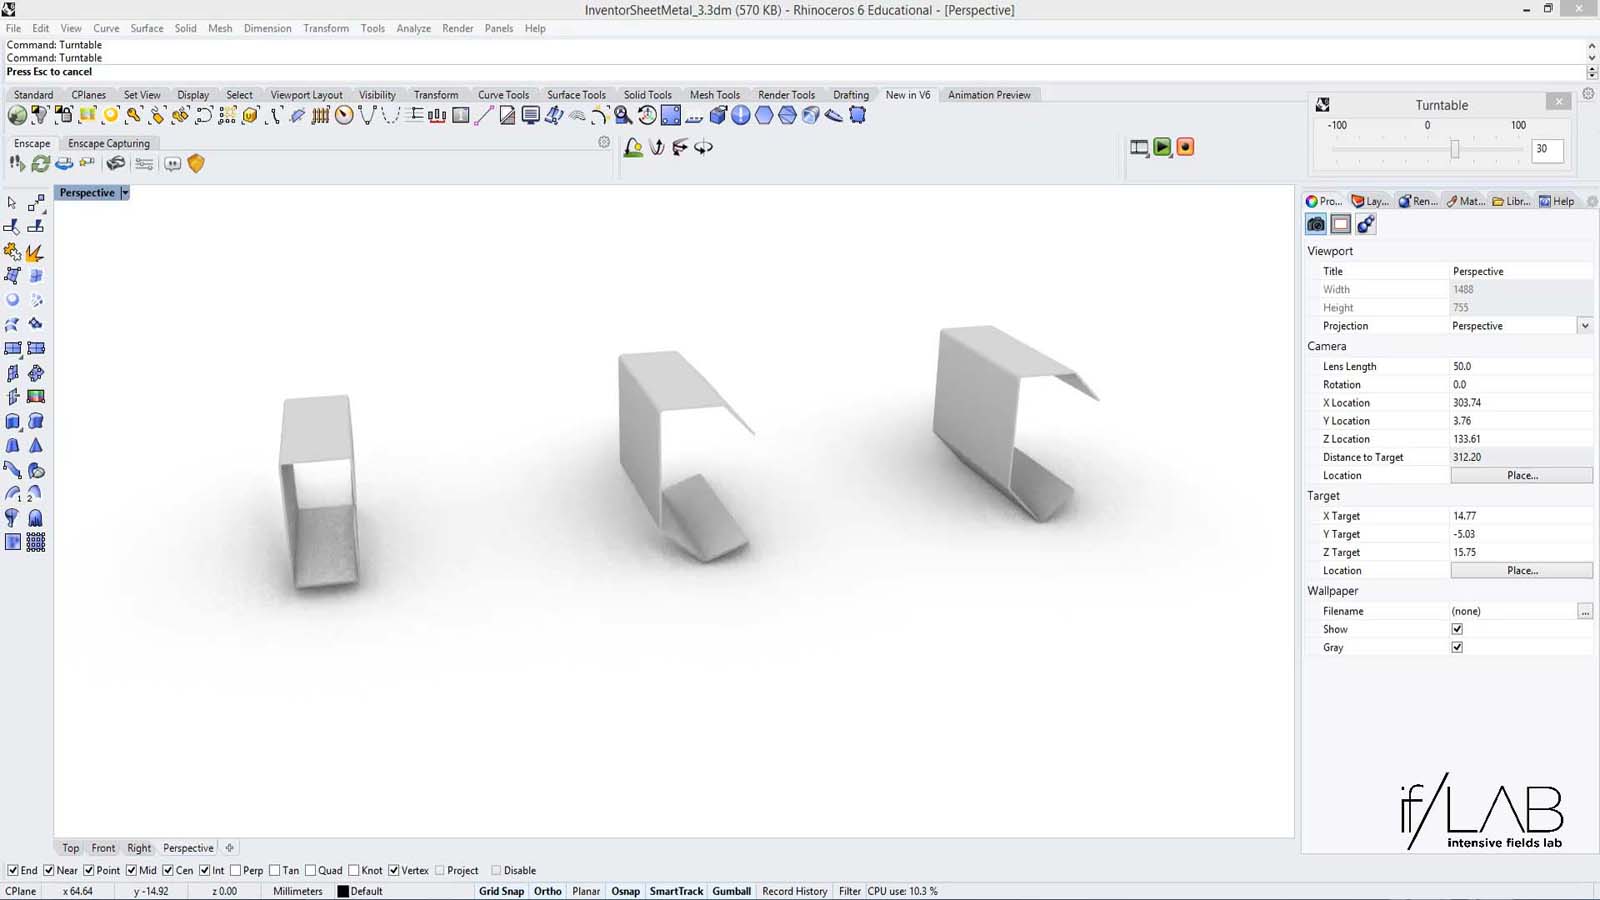Click the green play animation icon

point(1162,147)
